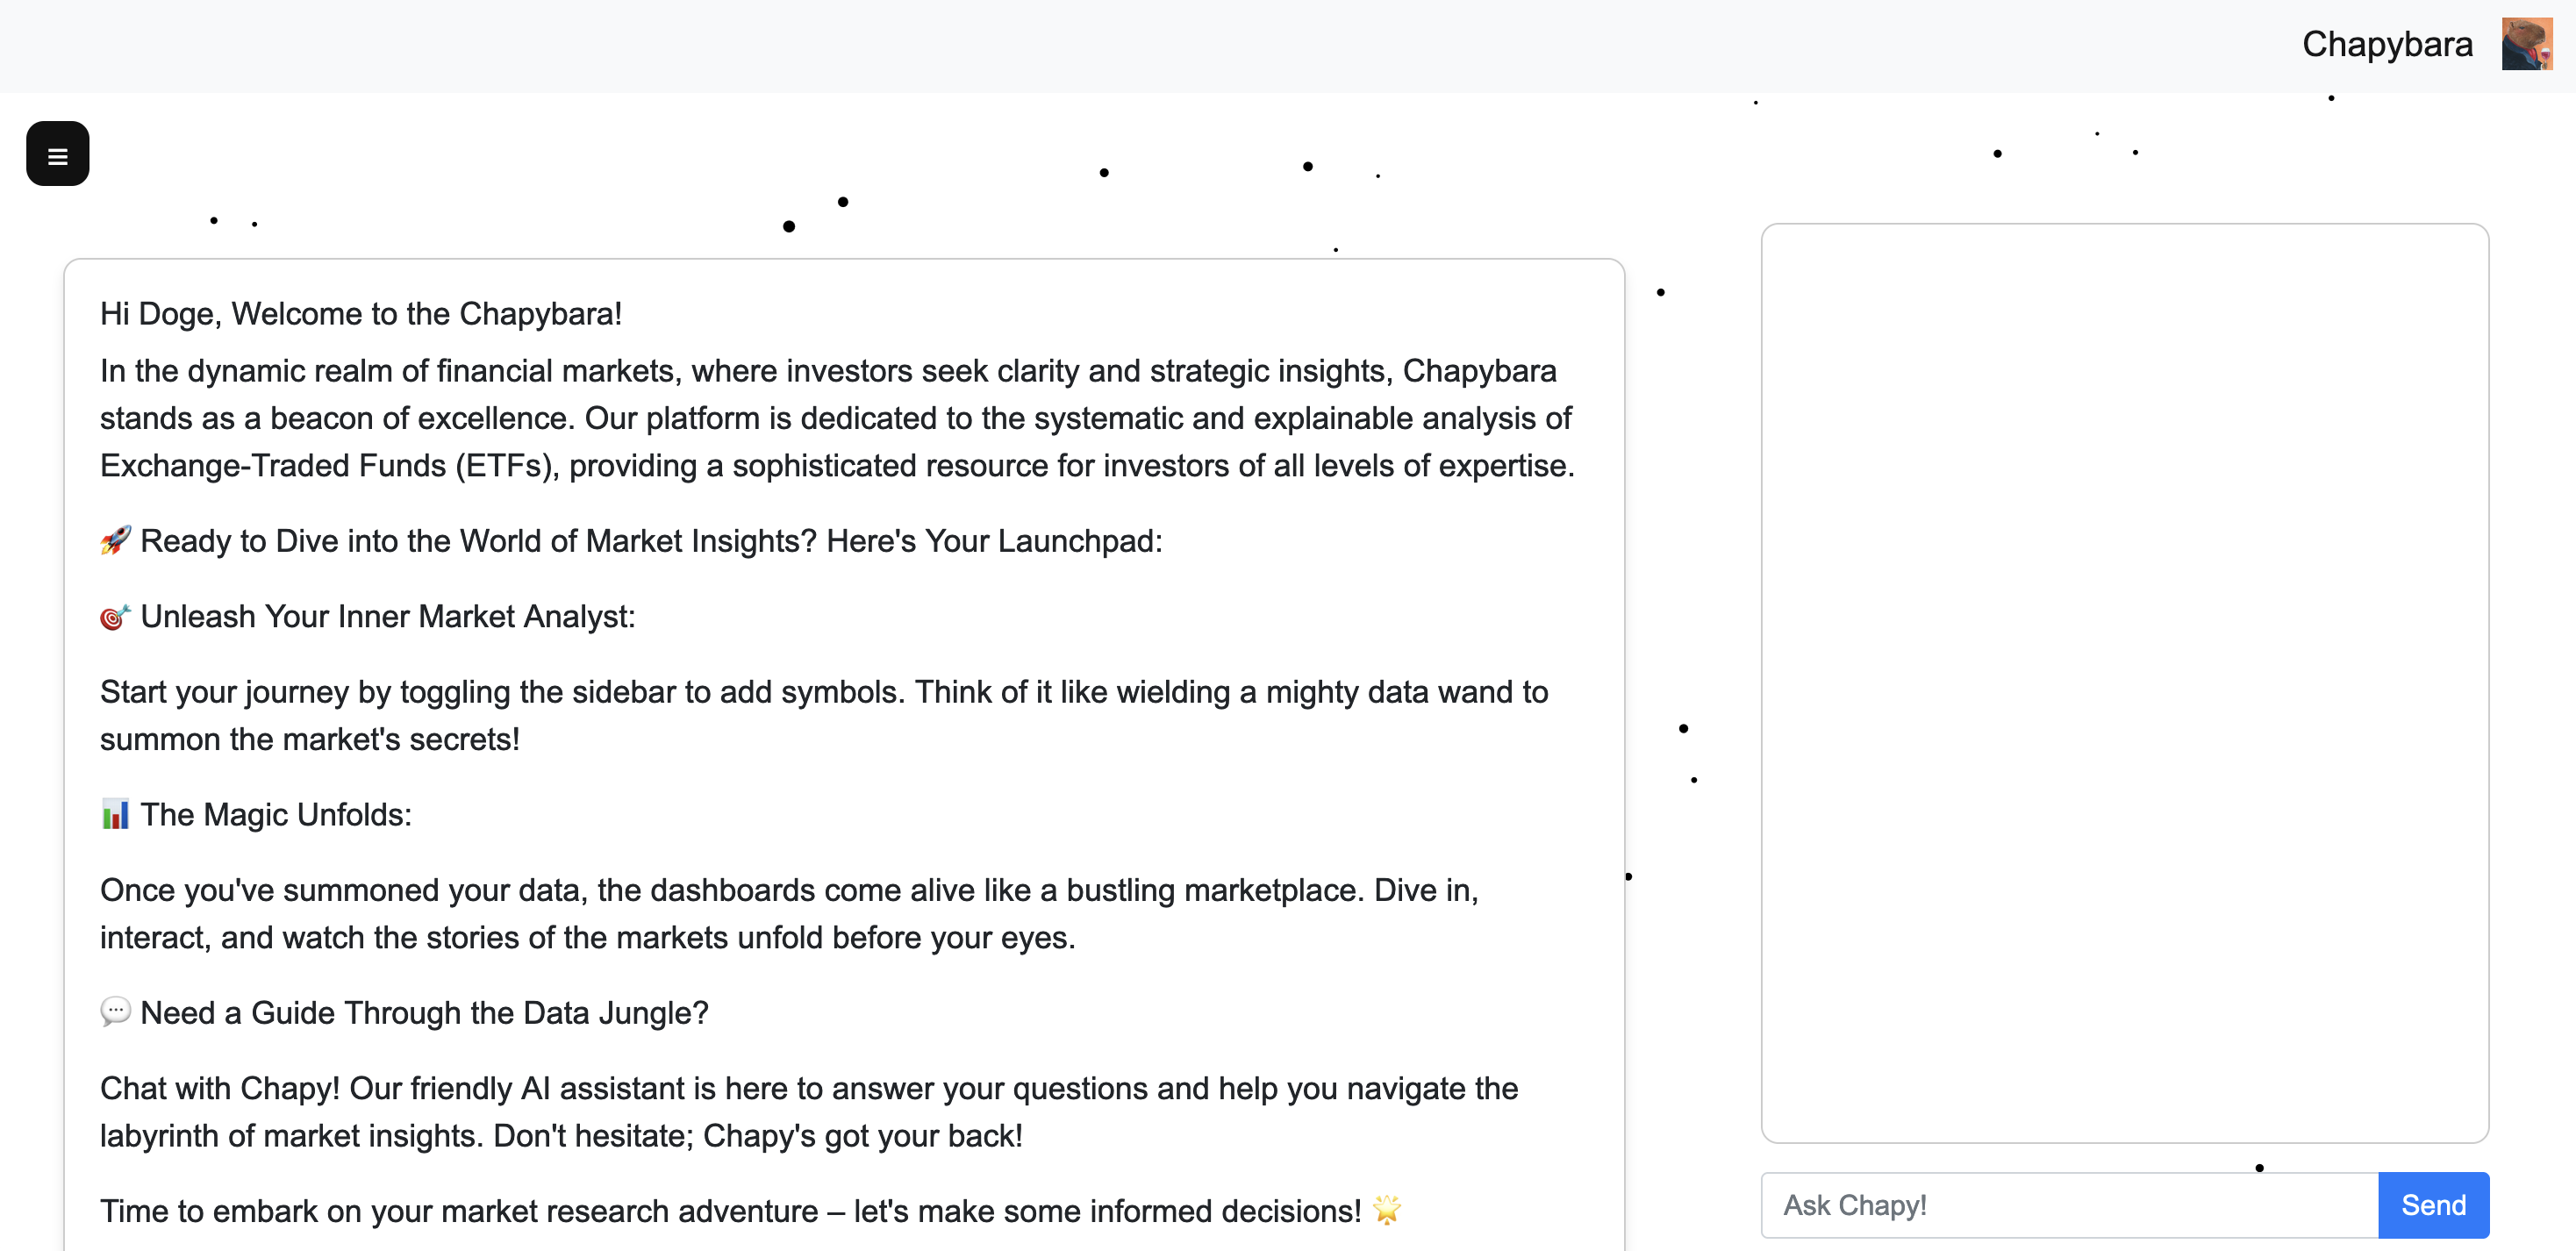
Task: Click Need a Guide Through the Data Jungle
Action: 424,1013
